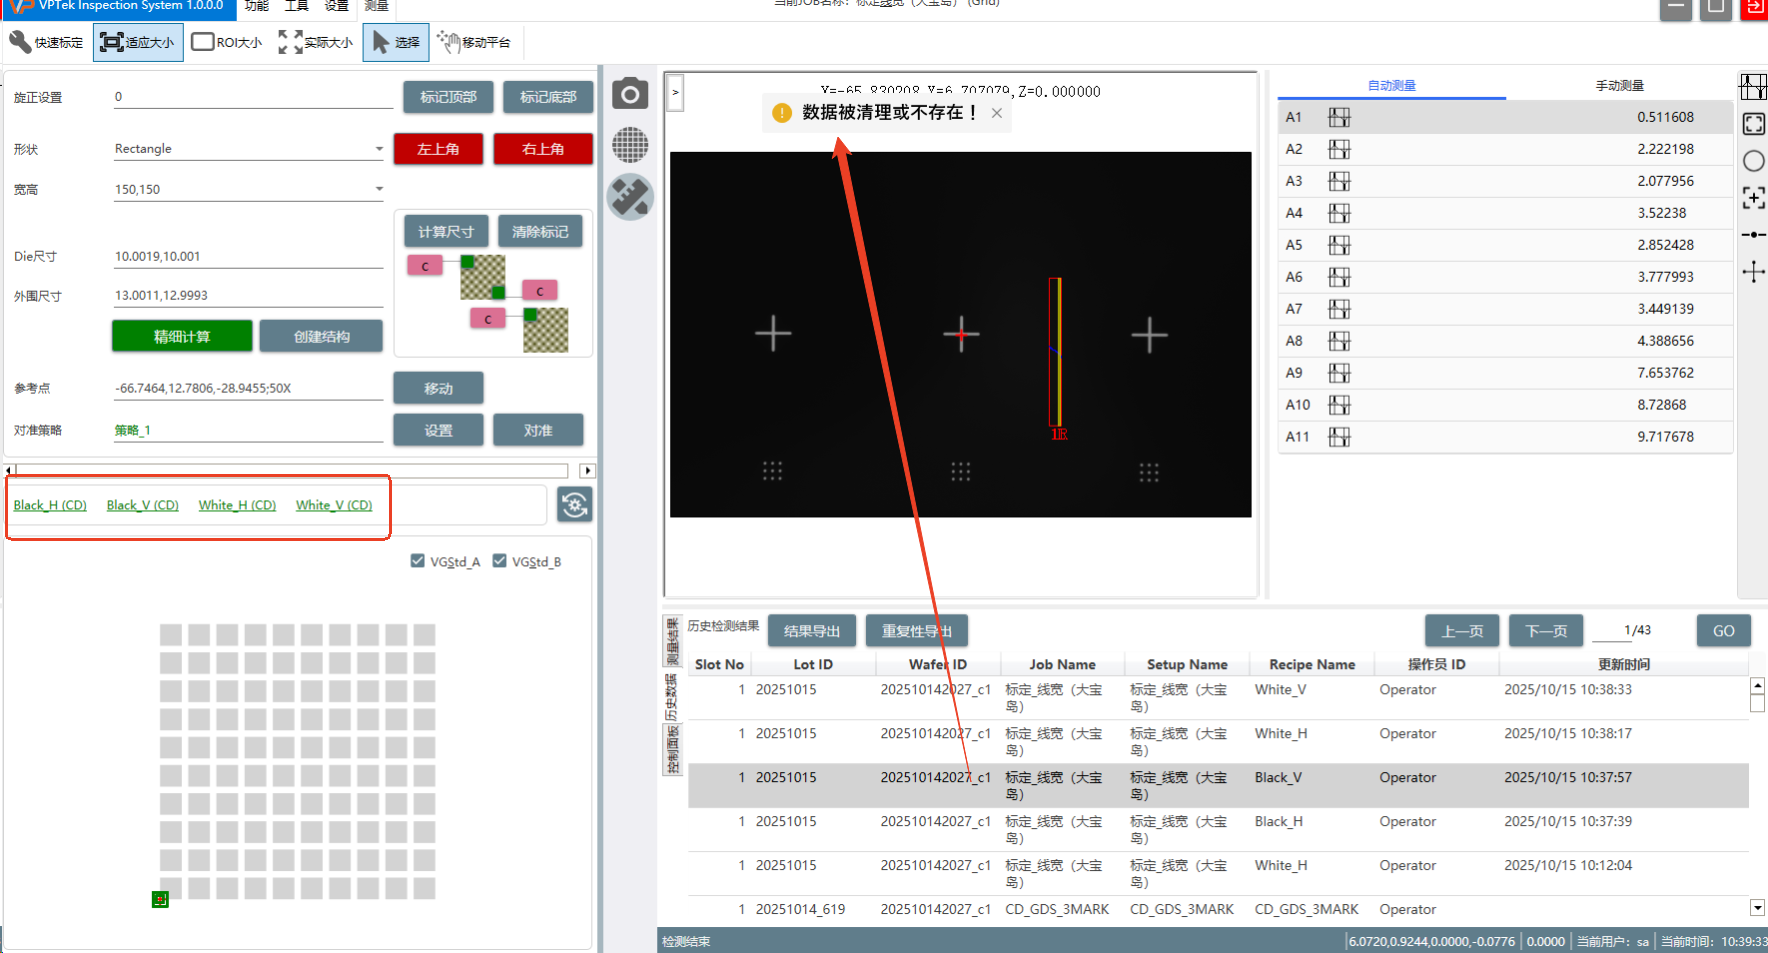Click the ruler measurement tools icon
Screen dimensions: 1768x953
pos(630,197)
